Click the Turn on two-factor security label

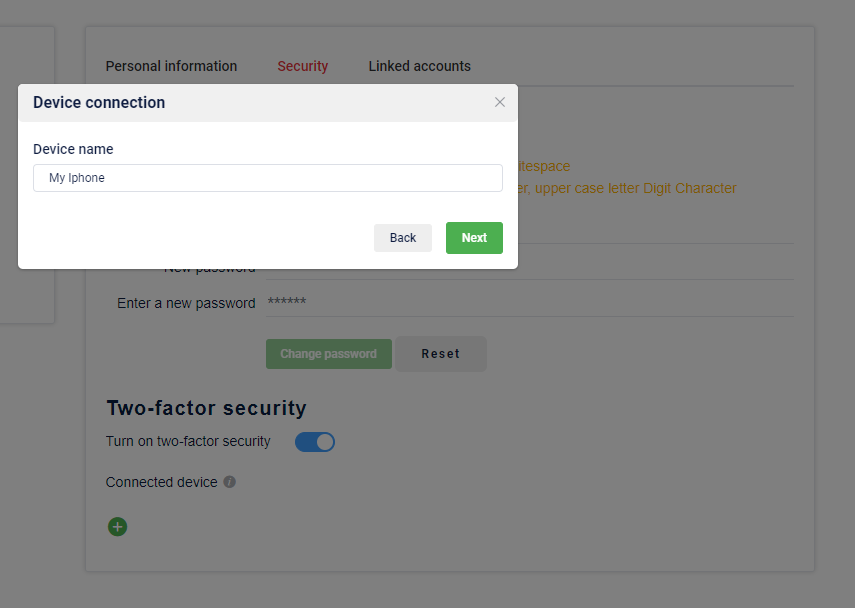pos(188,441)
